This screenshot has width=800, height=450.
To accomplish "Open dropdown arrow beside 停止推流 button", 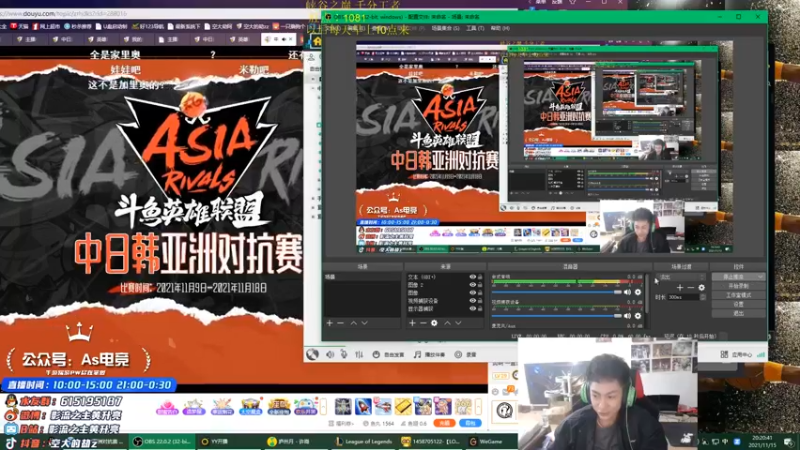I will pyautogui.click(x=761, y=277).
